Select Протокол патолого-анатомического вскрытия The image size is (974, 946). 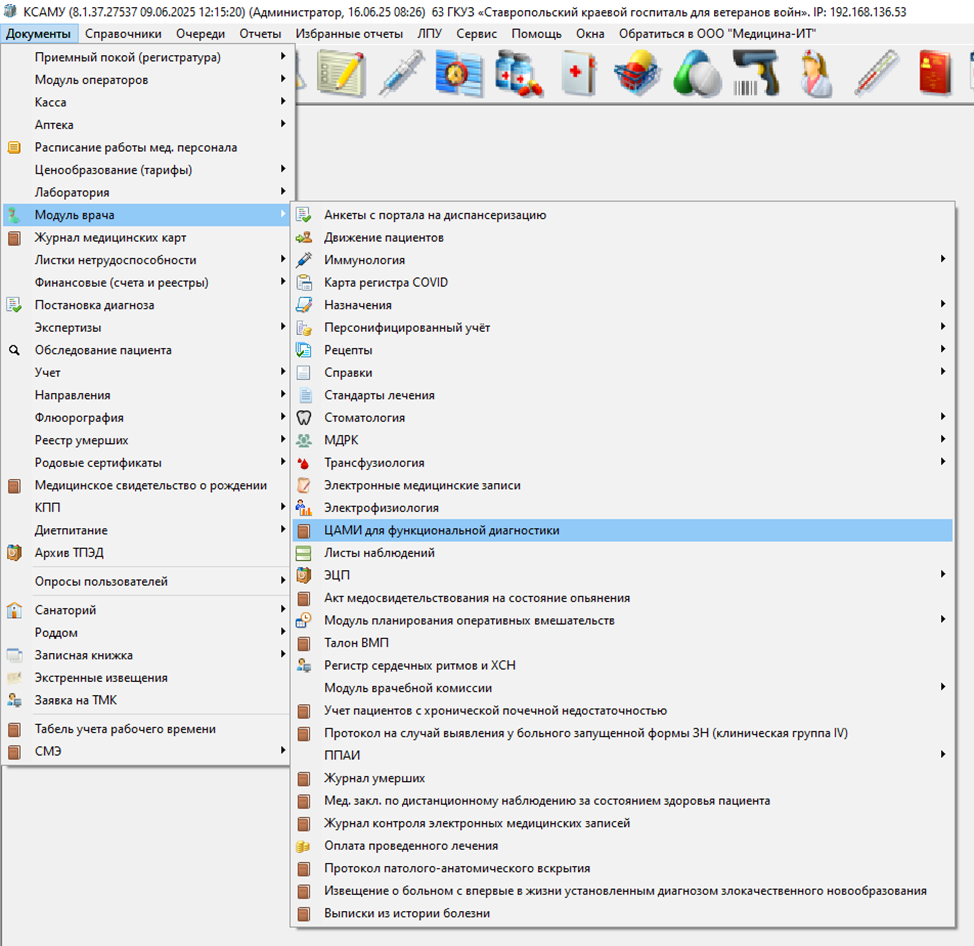(x=622, y=868)
